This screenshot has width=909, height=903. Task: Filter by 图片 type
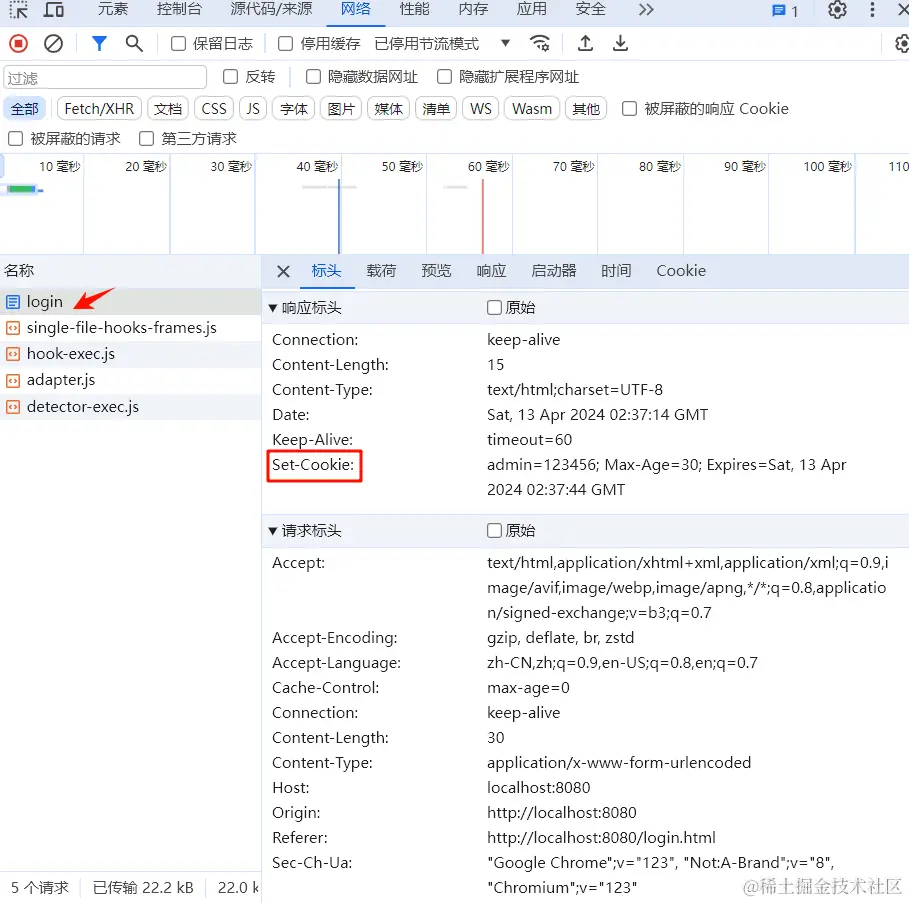click(x=341, y=109)
